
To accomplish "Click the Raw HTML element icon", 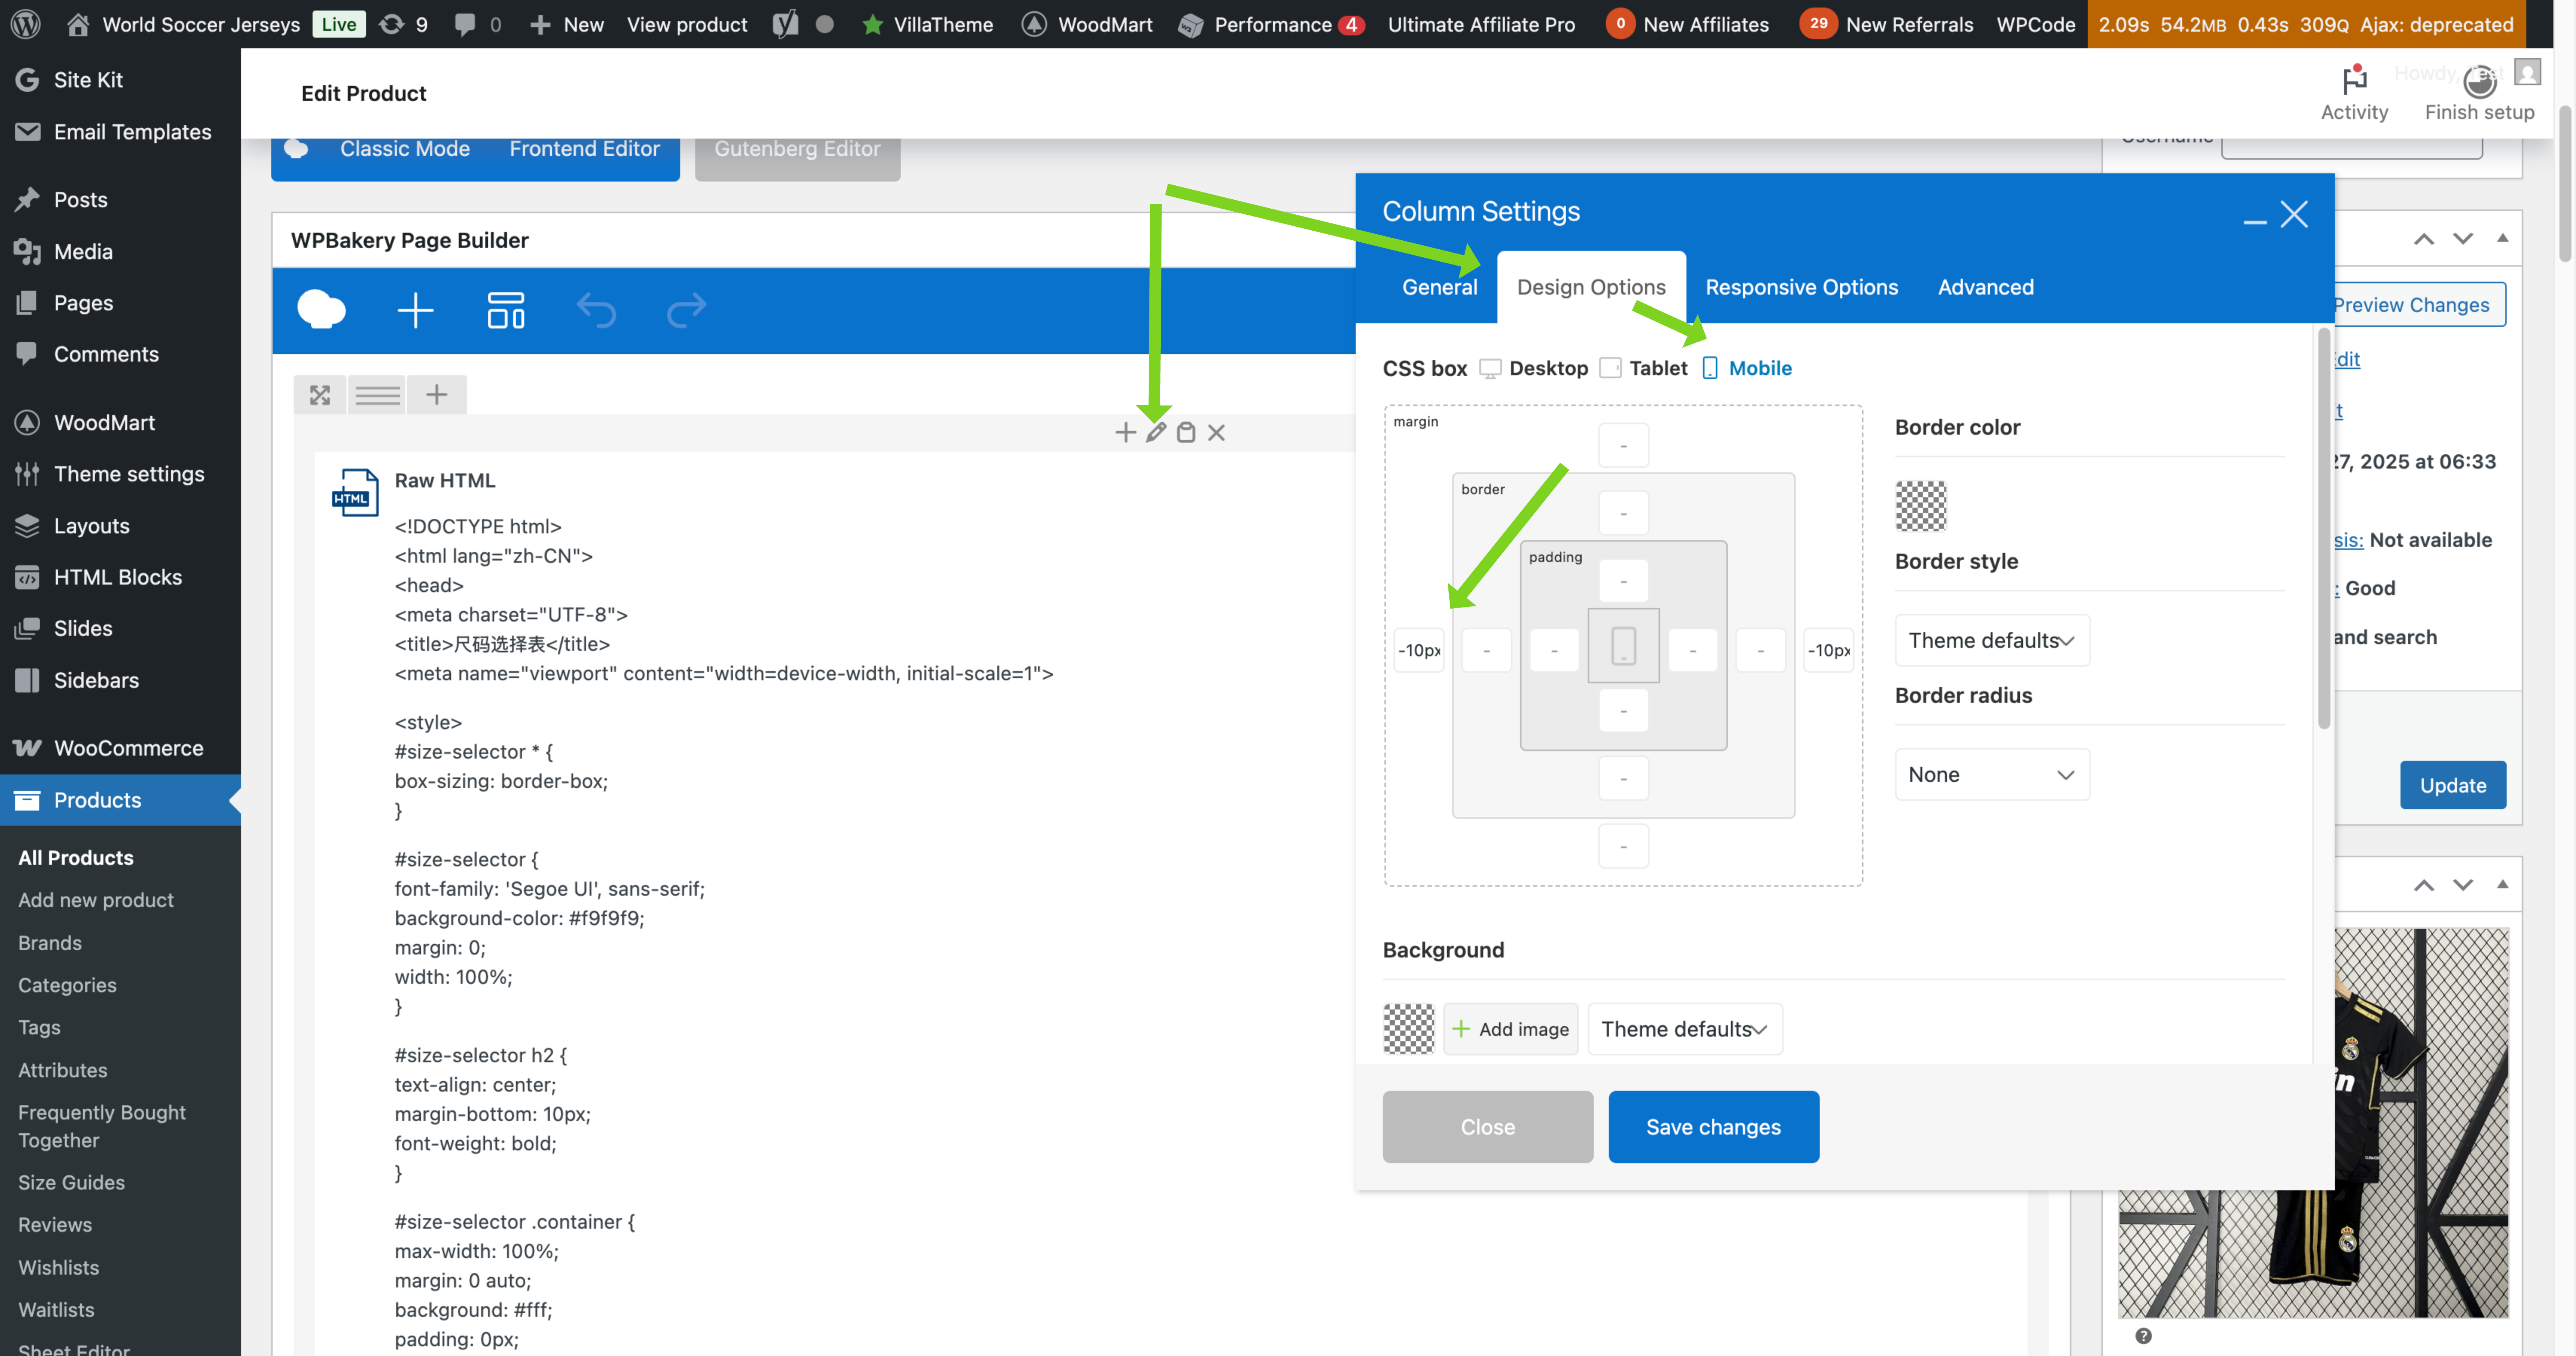I will pos(355,493).
